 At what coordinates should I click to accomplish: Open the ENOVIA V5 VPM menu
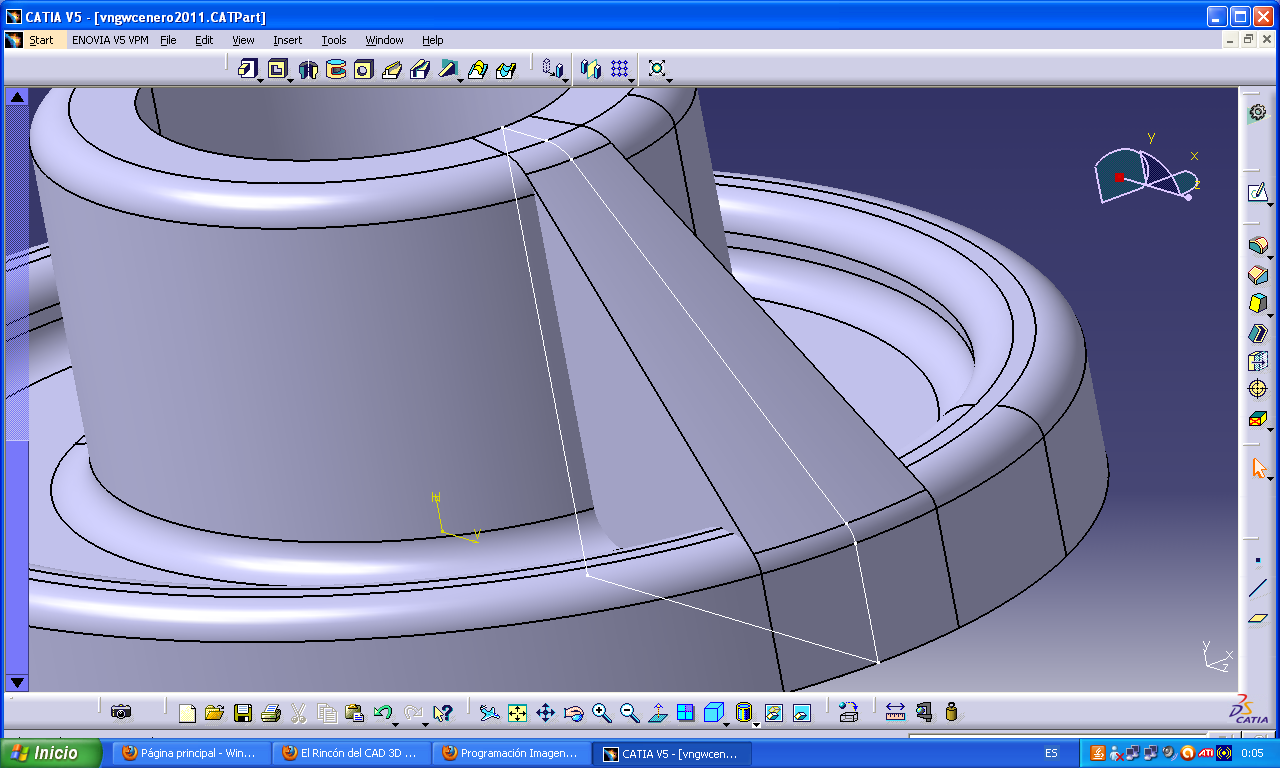pos(110,40)
